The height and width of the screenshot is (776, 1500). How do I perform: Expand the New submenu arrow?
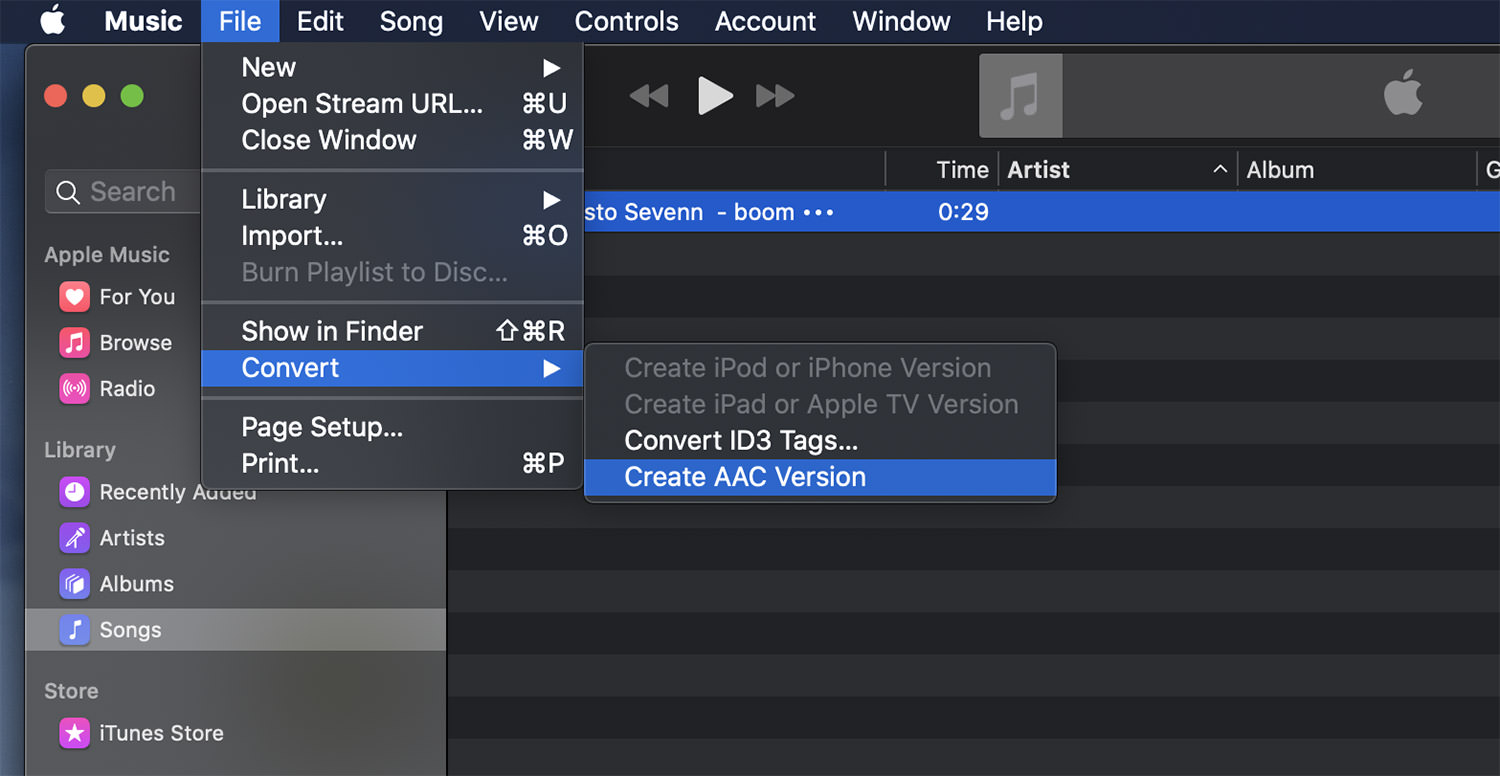click(x=552, y=68)
